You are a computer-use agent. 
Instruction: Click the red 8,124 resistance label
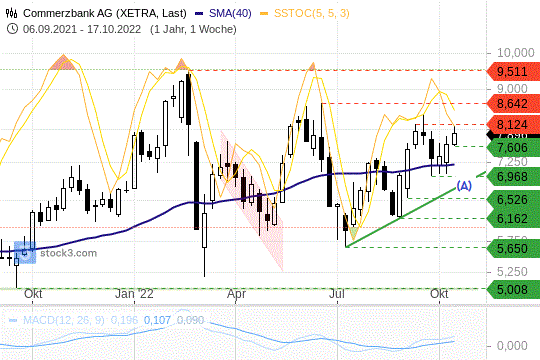pos(513,124)
